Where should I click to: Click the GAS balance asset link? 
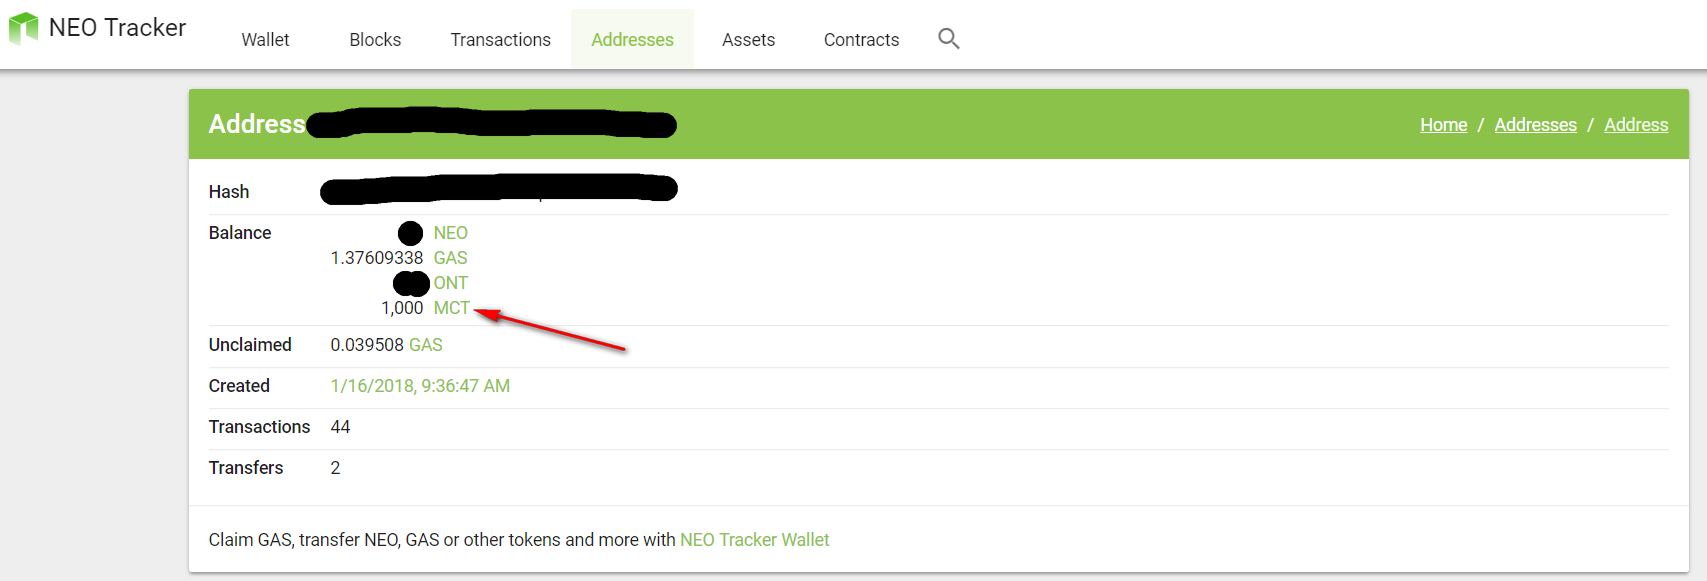coord(450,258)
